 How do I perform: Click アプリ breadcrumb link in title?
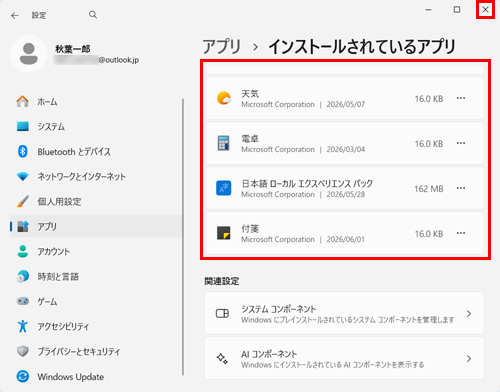click(222, 46)
